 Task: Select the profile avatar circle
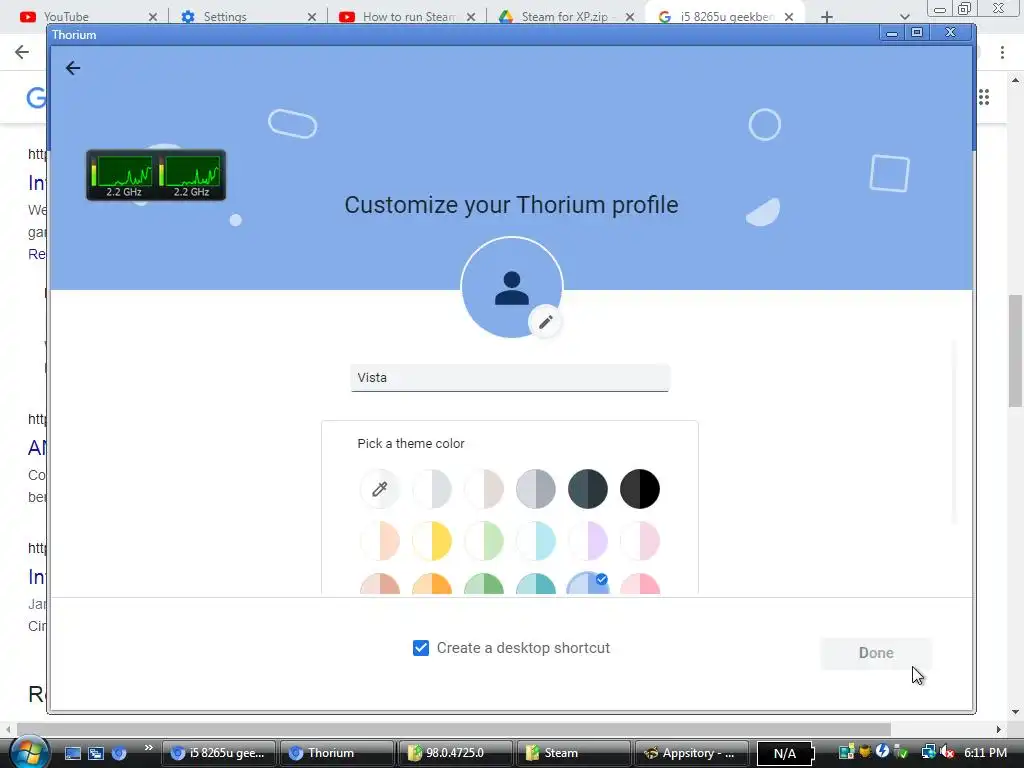click(x=511, y=287)
